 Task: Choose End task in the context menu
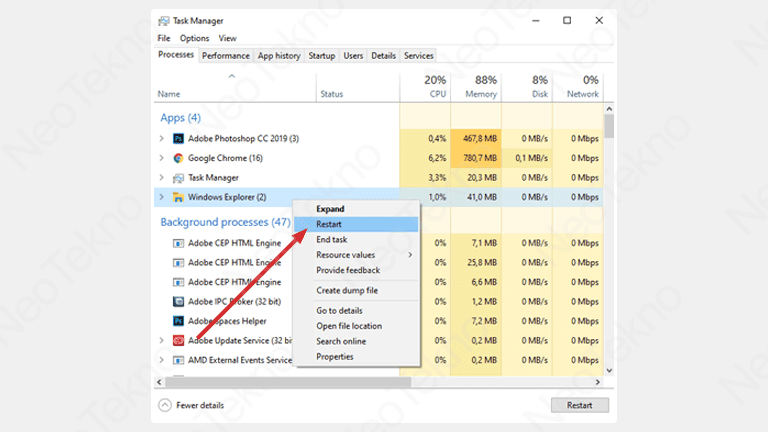coord(356,240)
